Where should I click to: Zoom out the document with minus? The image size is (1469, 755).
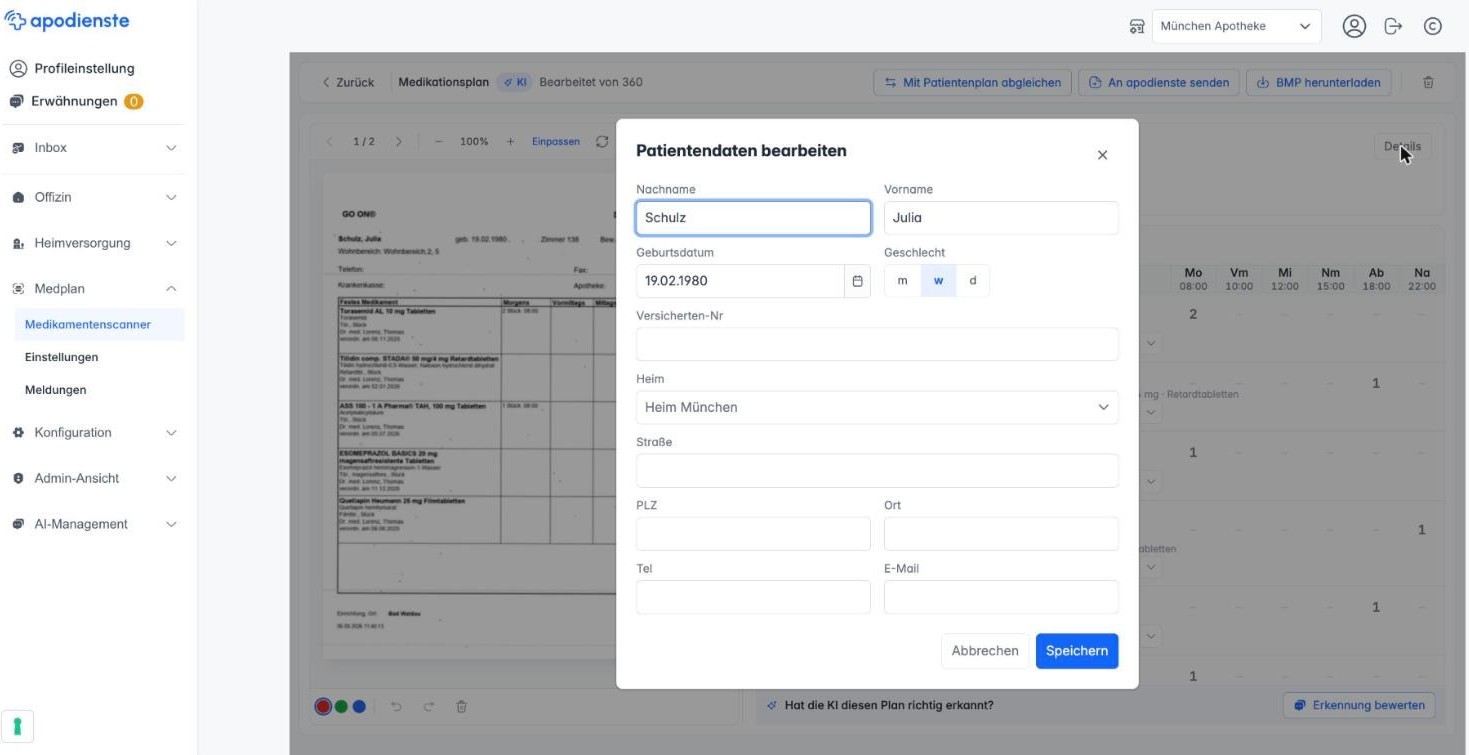[439, 142]
